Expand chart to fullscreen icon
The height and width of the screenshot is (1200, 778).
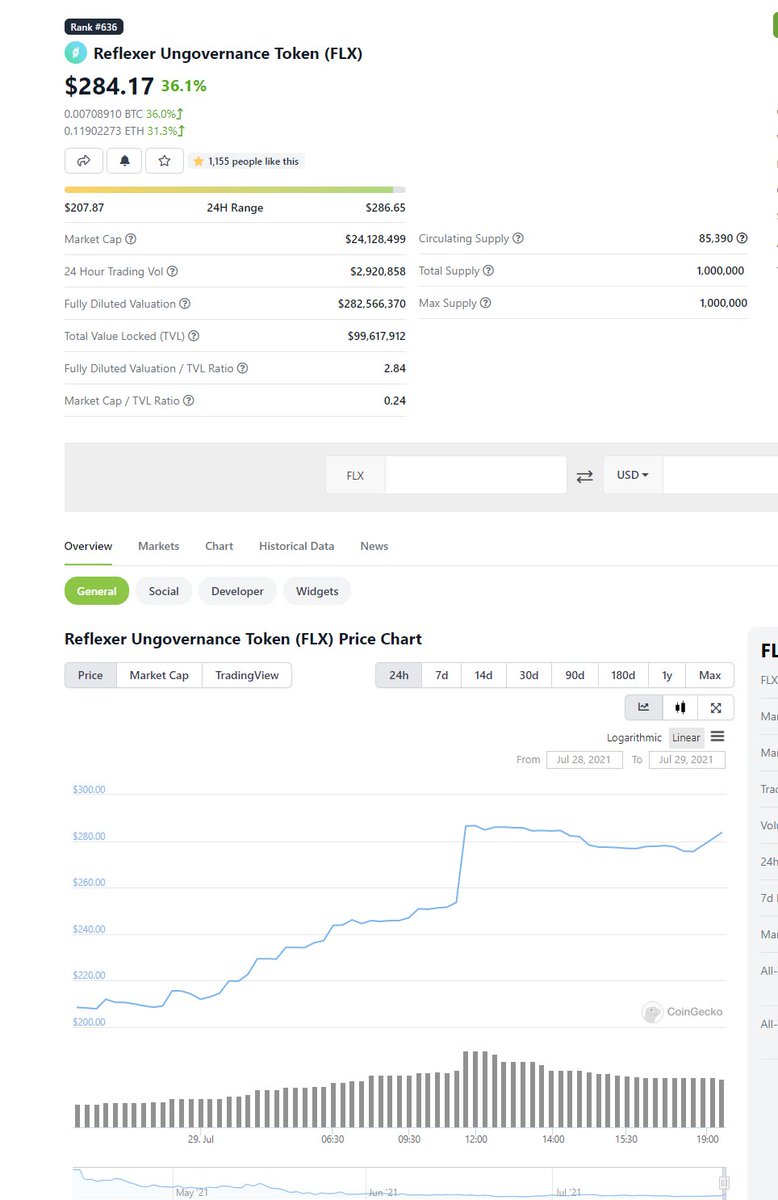click(716, 707)
